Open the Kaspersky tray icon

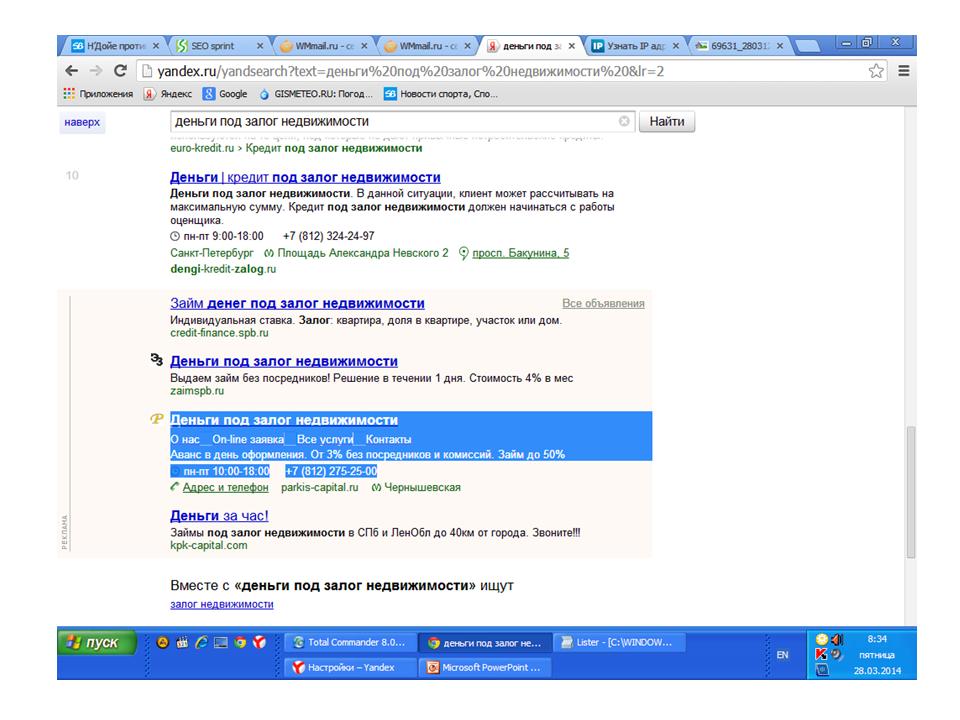(821, 654)
